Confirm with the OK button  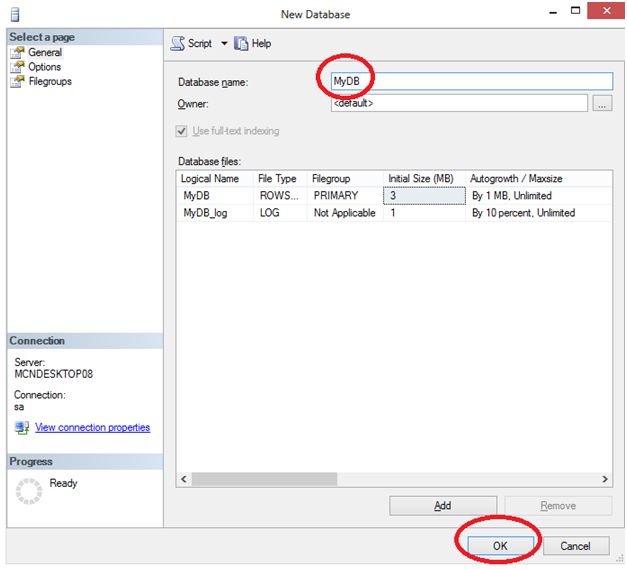point(500,546)
